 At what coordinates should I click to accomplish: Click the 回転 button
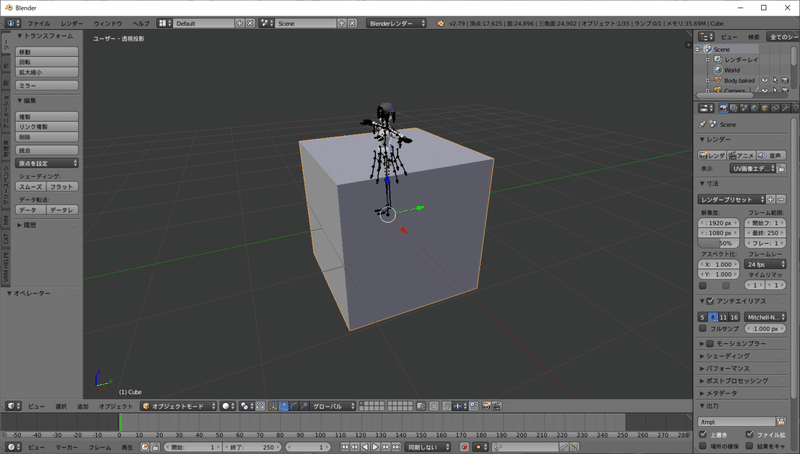[x=47, y=62]
